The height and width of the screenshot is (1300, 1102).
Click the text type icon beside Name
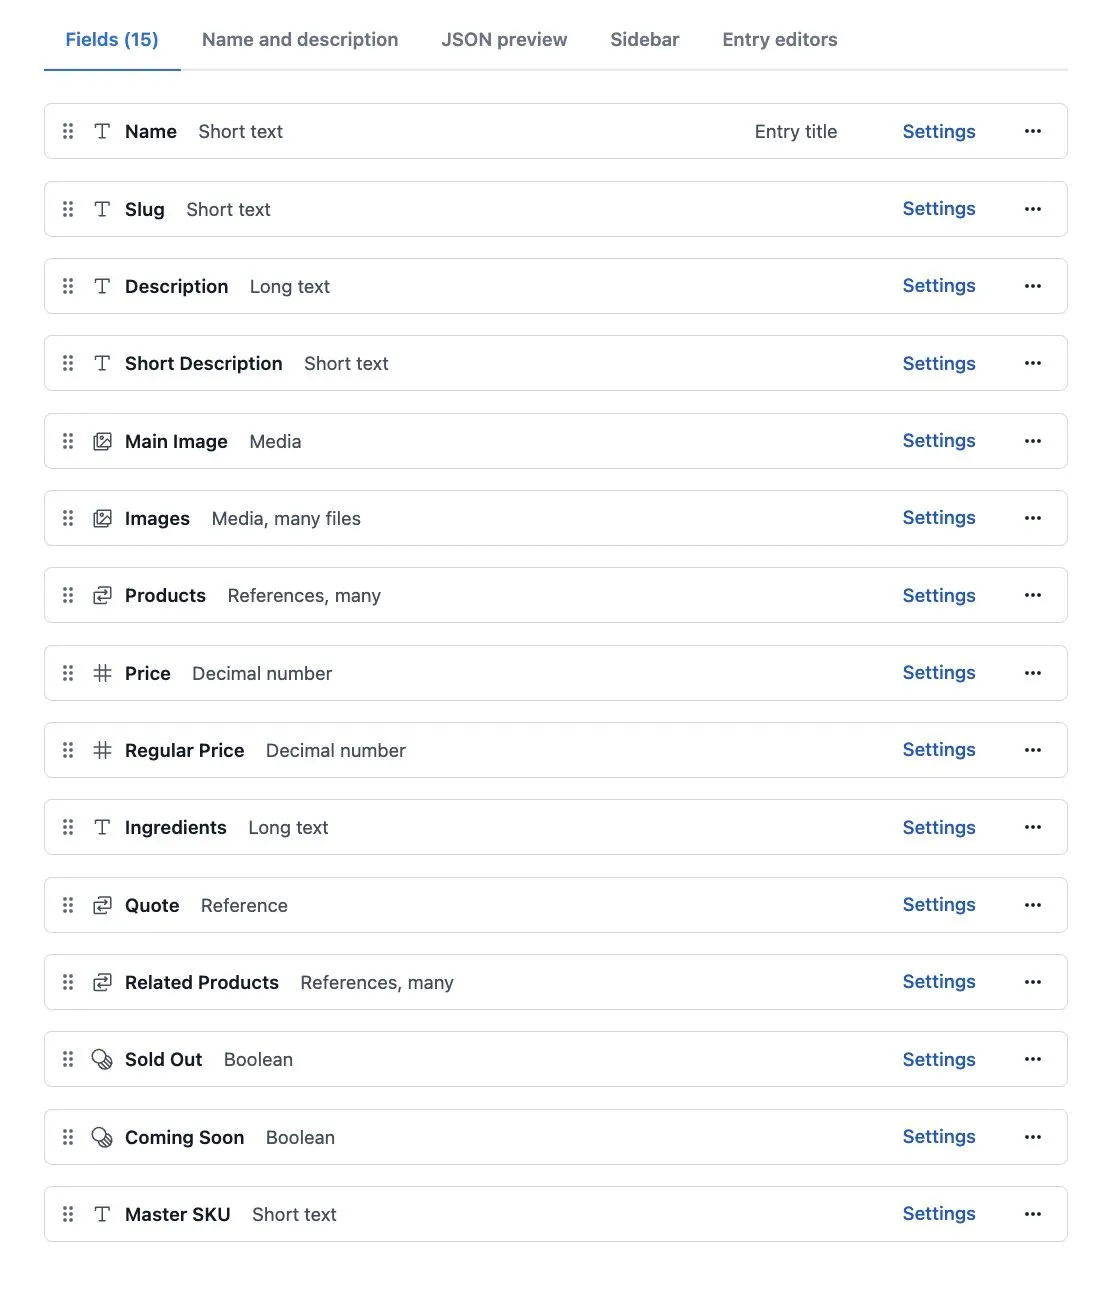tap(102, 131)
